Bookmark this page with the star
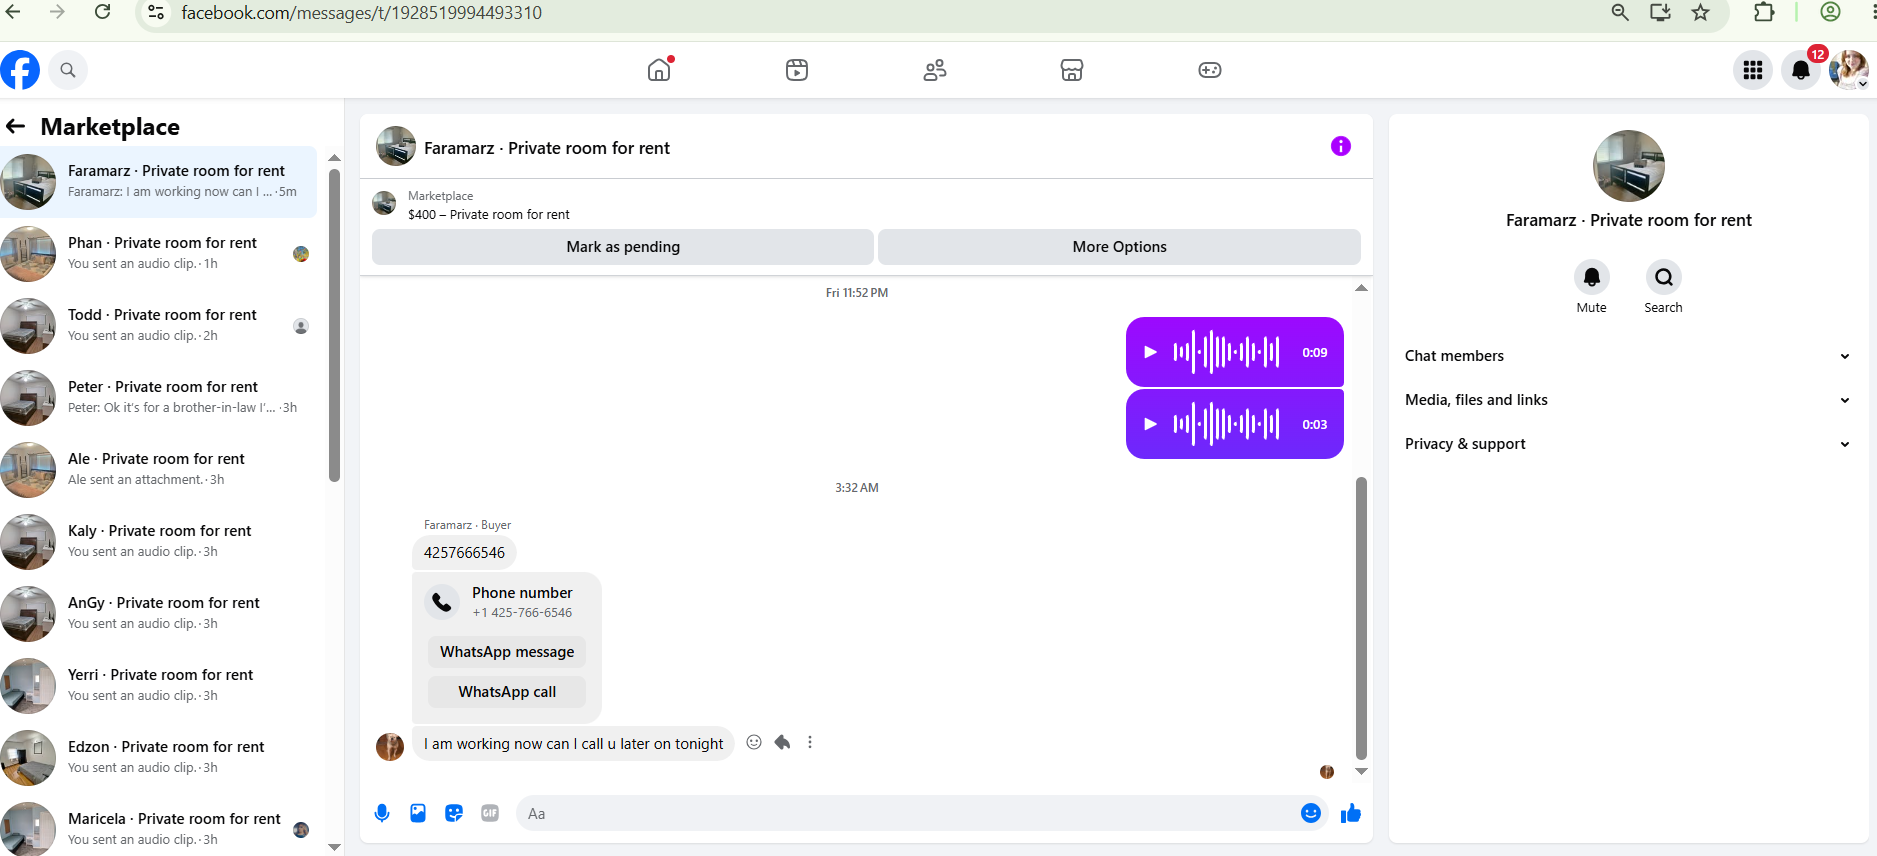The image size is (1877, 856). click(1700, 12)
